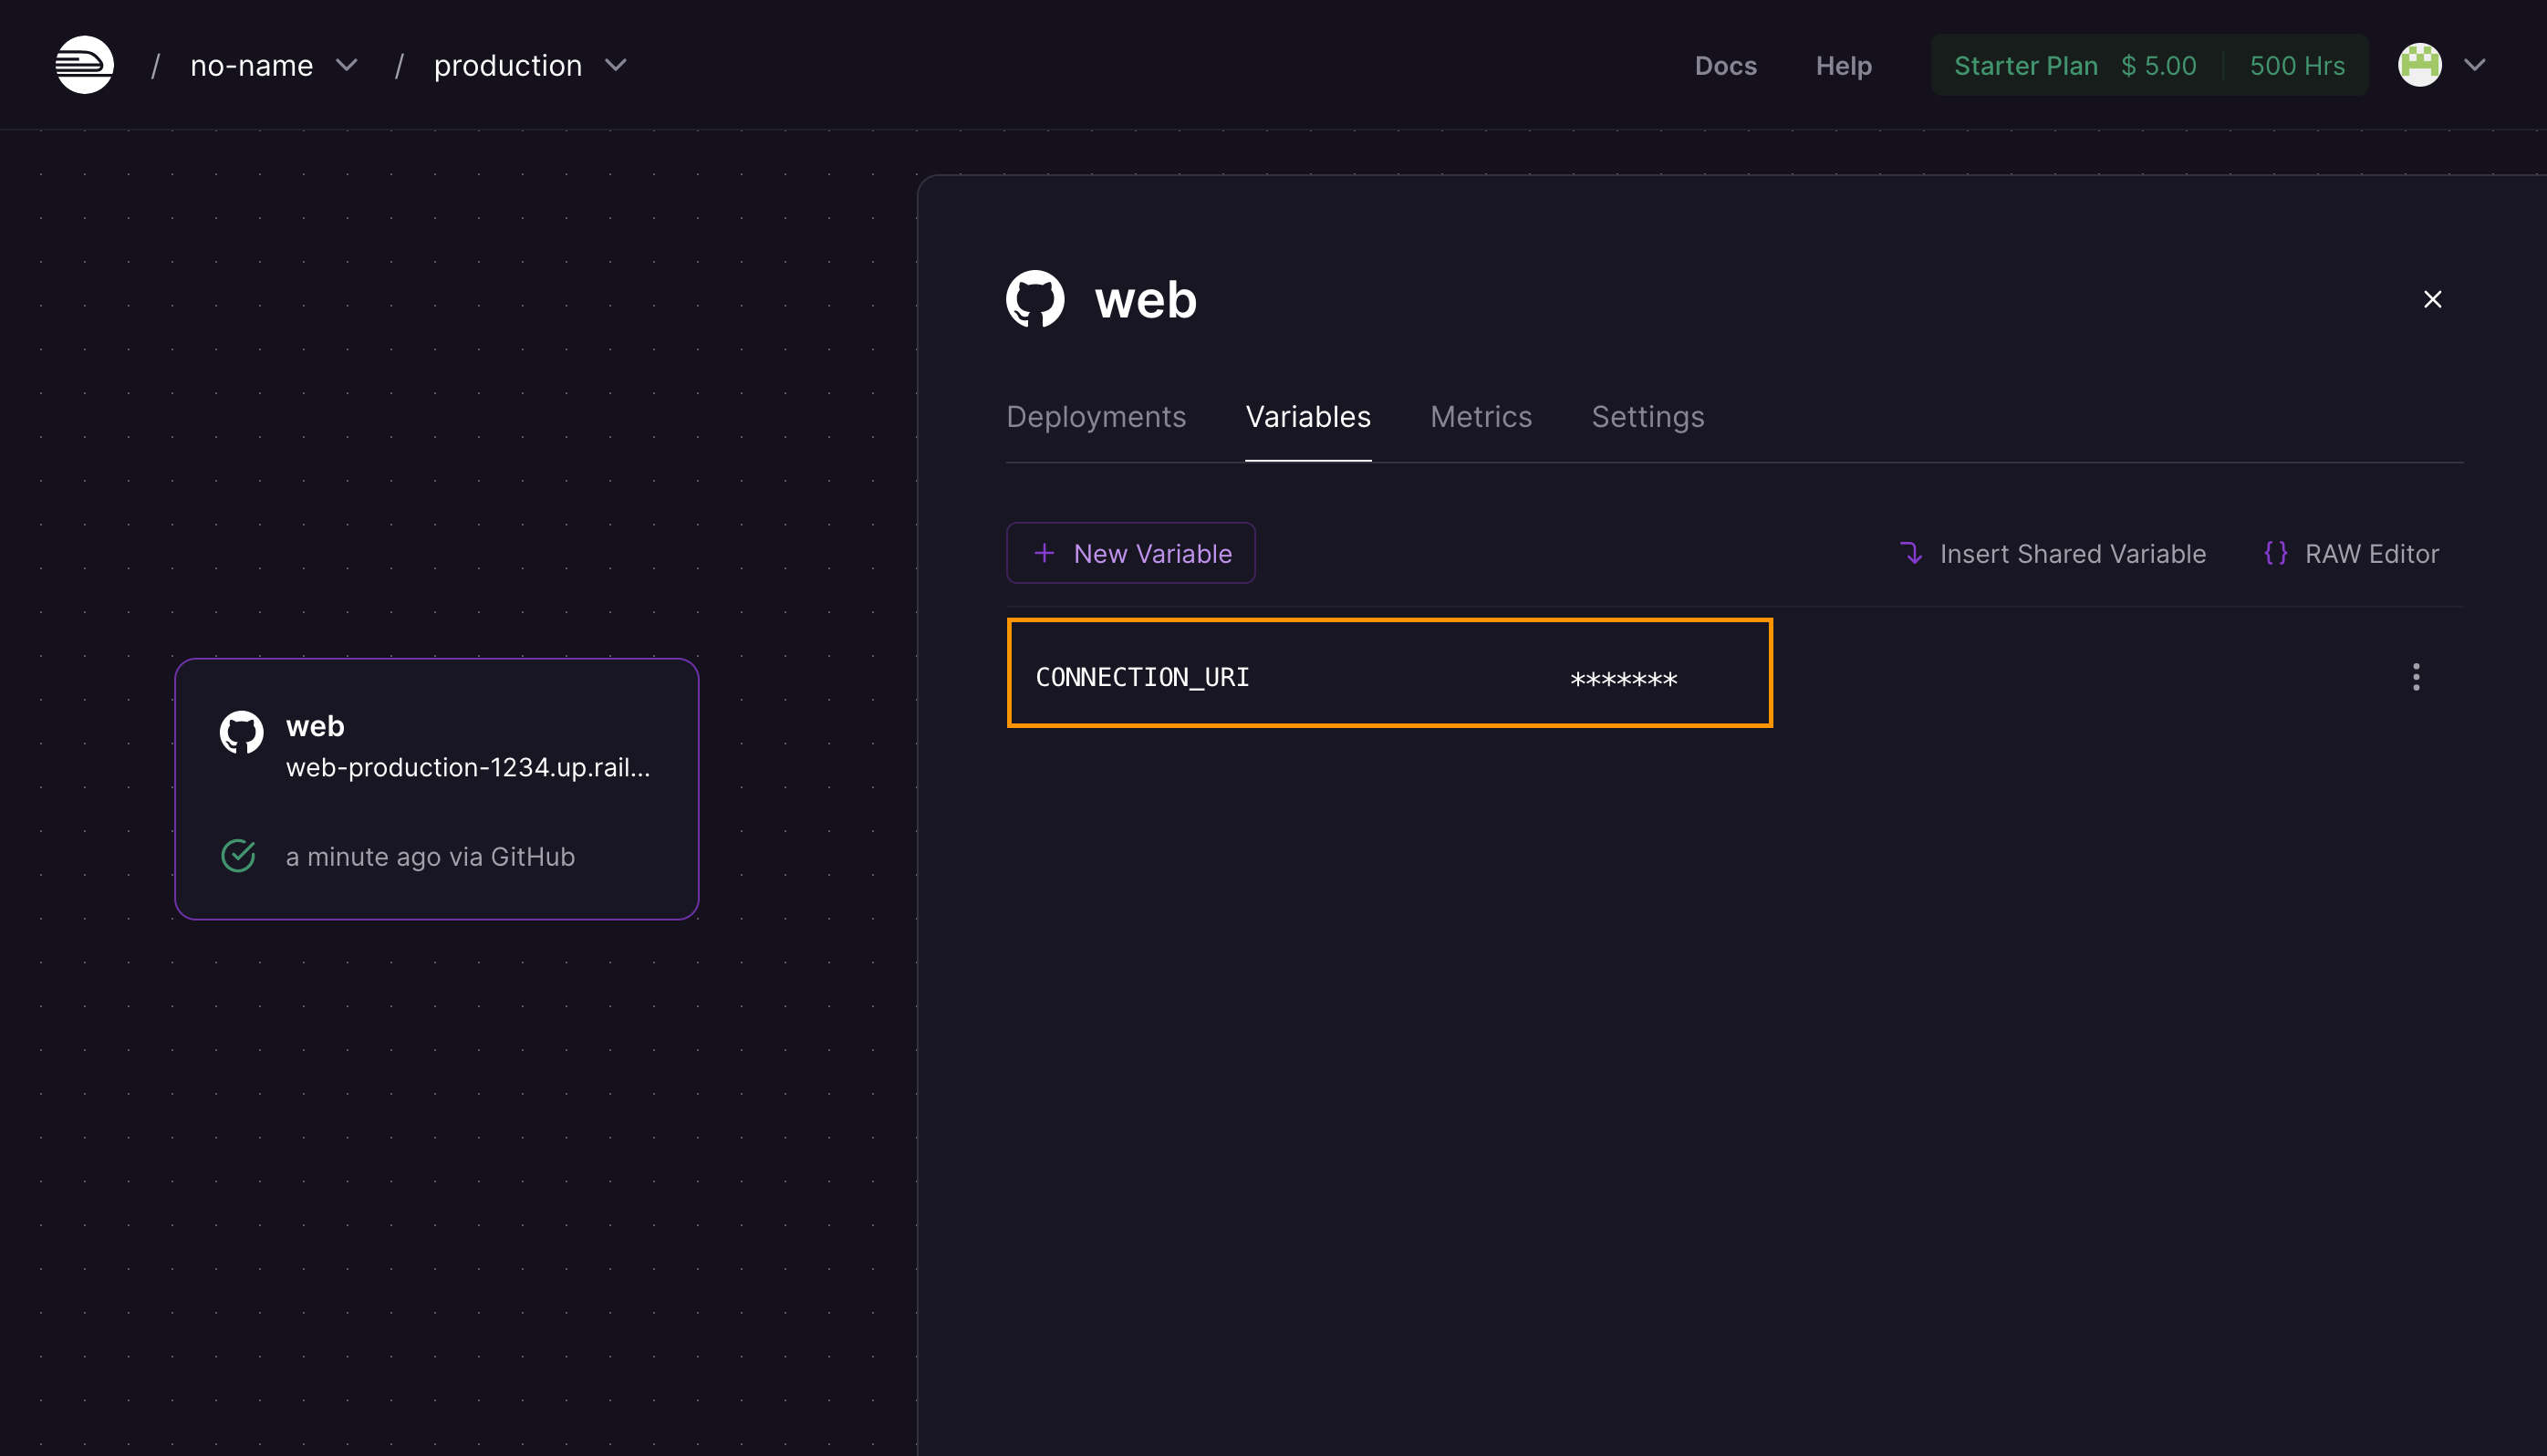Click the 500 Hrs usage indicator
Screen dimensions: 2547x1456
click(2296, 64)
